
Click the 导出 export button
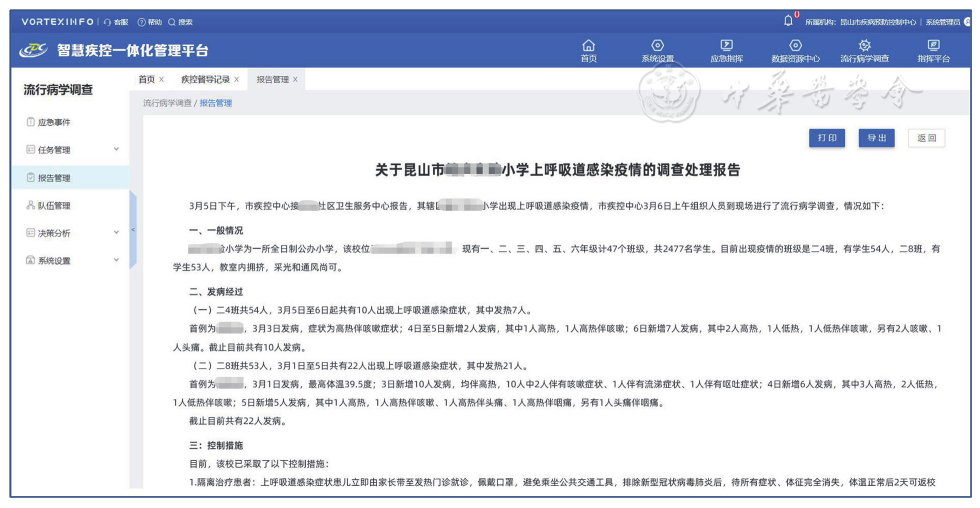click(x=876, y=138)
